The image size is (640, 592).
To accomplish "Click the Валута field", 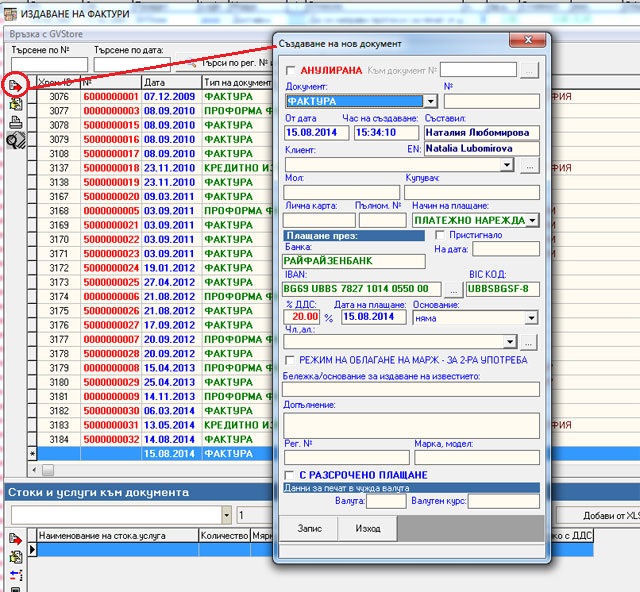I will [x=386, y=501].
